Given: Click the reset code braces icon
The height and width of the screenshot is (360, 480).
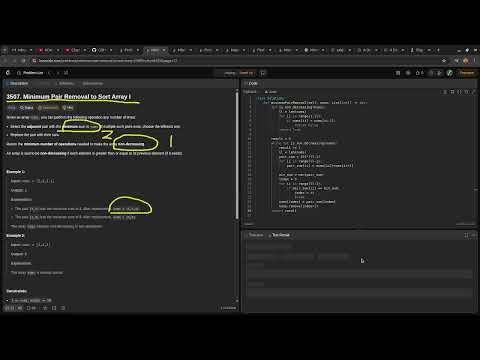Looking at the screenshot, I should [x=460, y=92].
